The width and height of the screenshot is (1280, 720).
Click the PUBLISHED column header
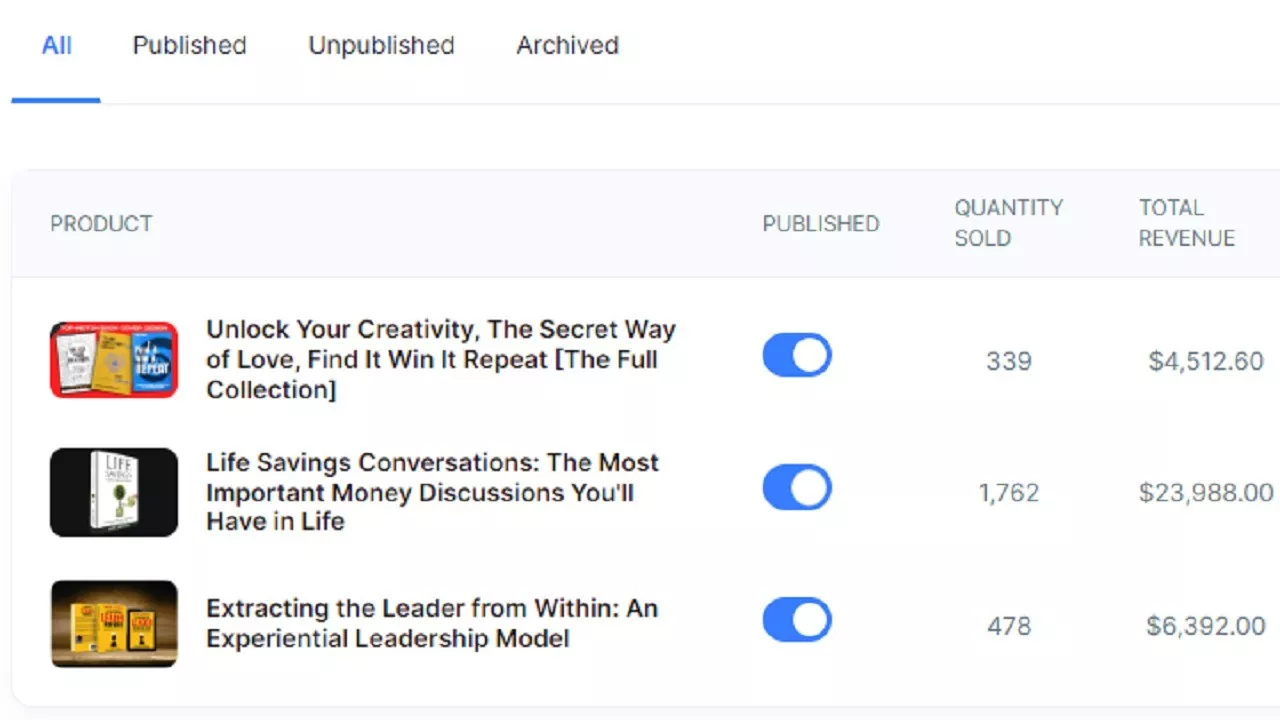(820, 224)
